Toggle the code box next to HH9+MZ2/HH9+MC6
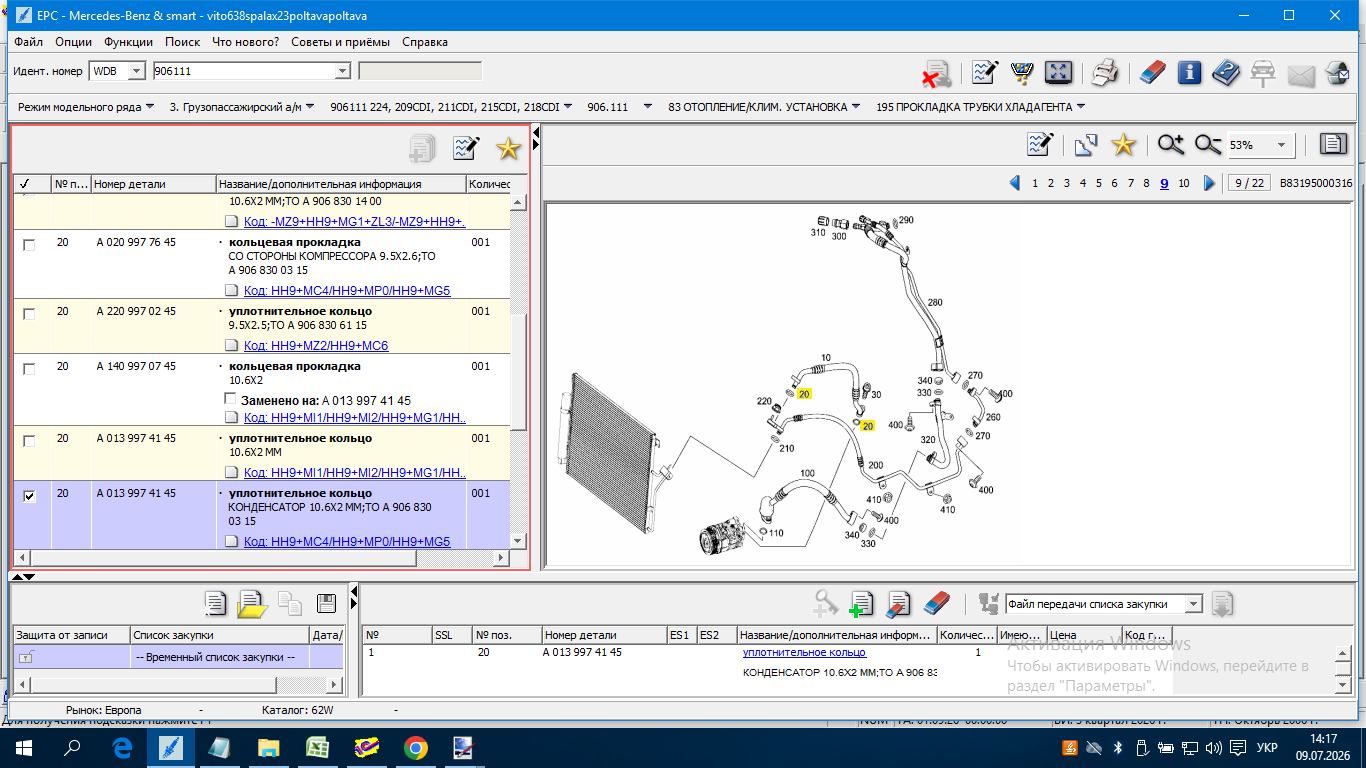 [x=231, y=346]
